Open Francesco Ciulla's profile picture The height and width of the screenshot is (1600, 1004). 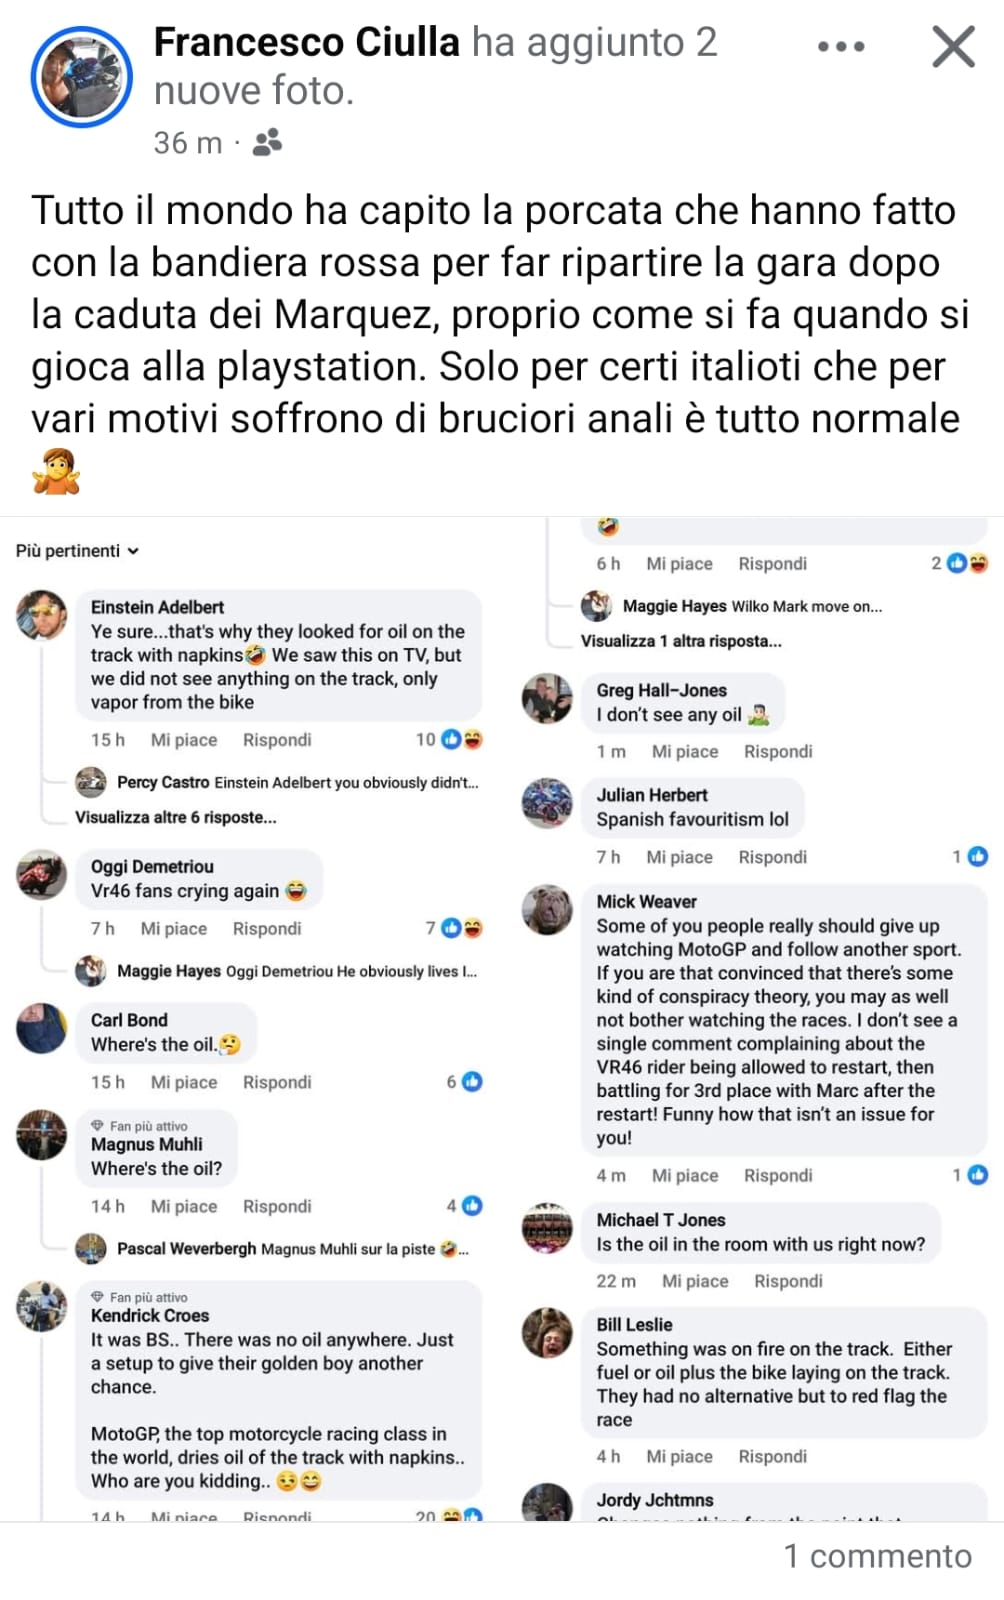pos(81,77)
